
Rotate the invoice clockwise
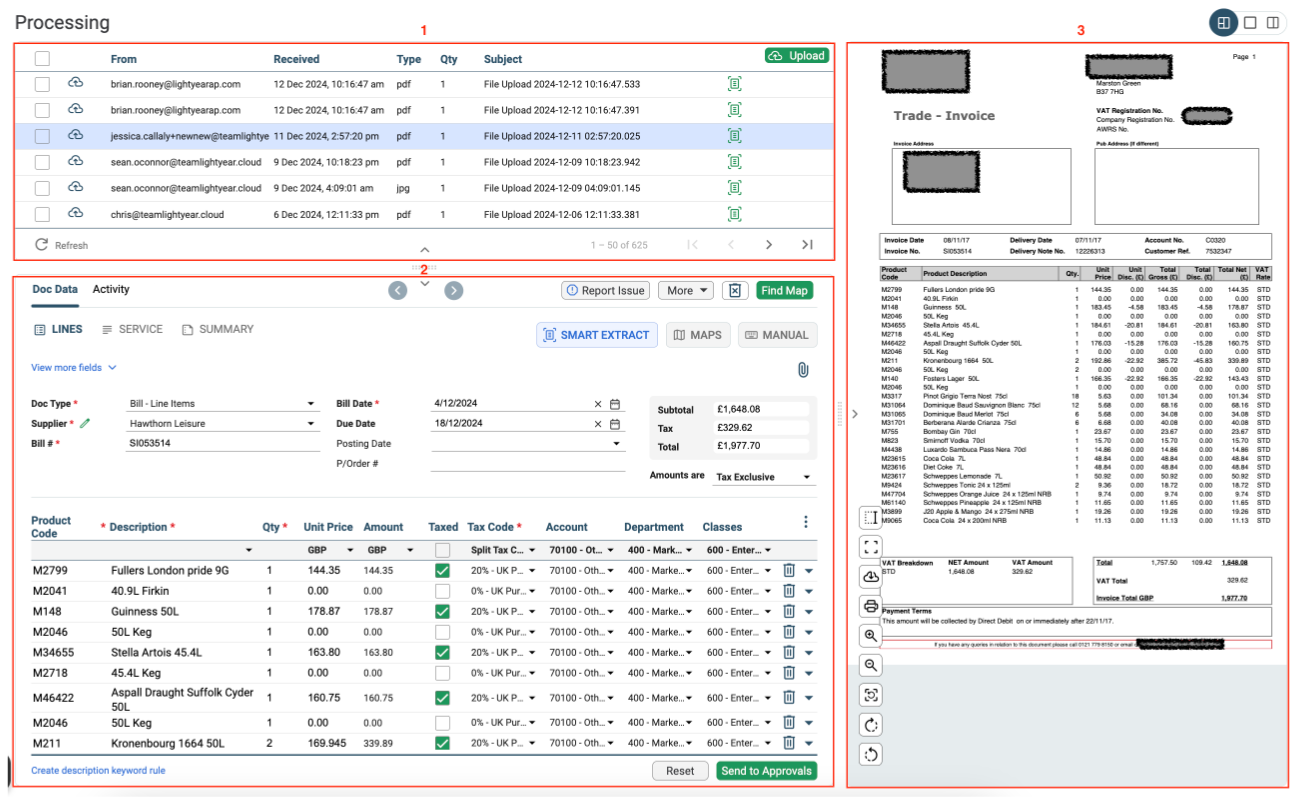[x=871, y=725]
